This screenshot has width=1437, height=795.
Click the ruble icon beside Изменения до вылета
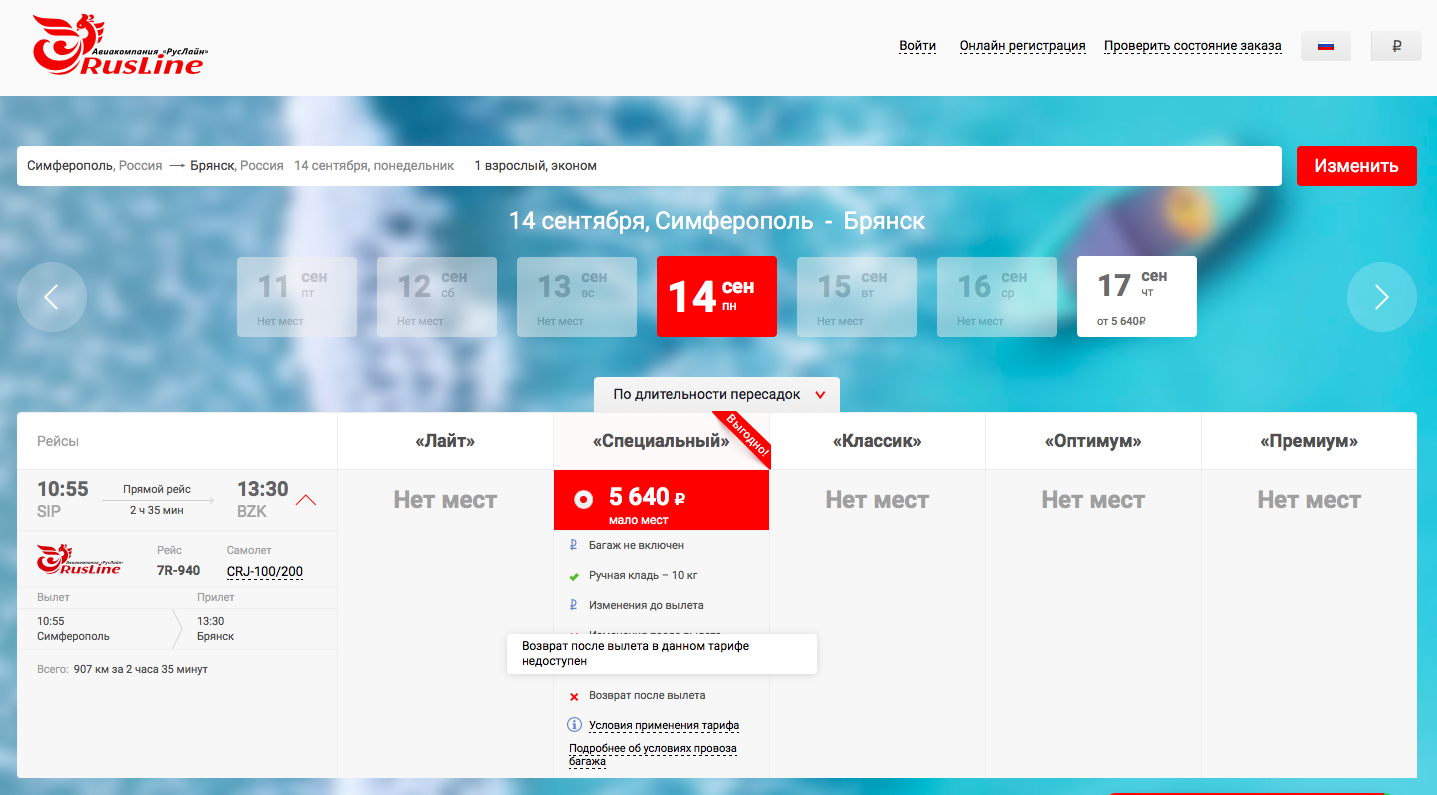573,605
